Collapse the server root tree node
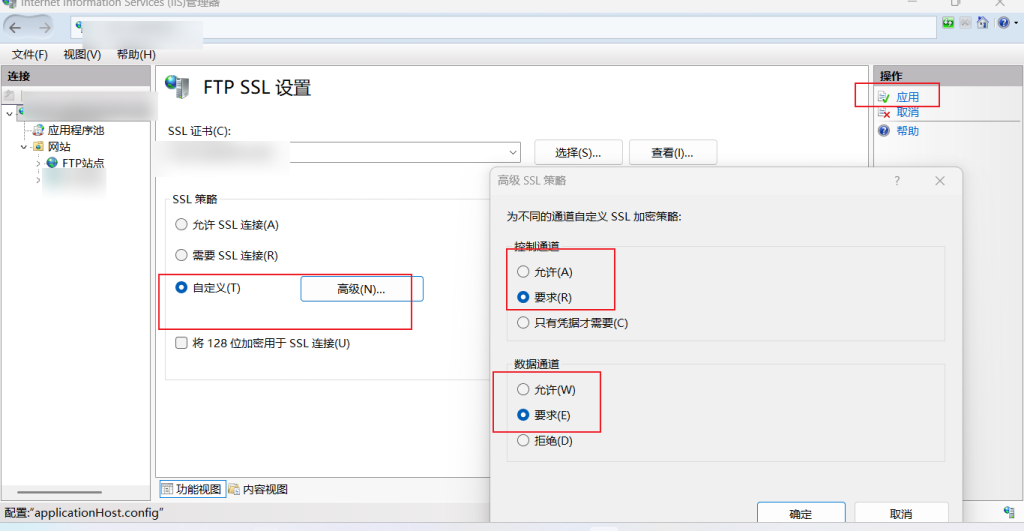Image resolution: width=1024 pixels, height=531 pixels. pos(9,114)
